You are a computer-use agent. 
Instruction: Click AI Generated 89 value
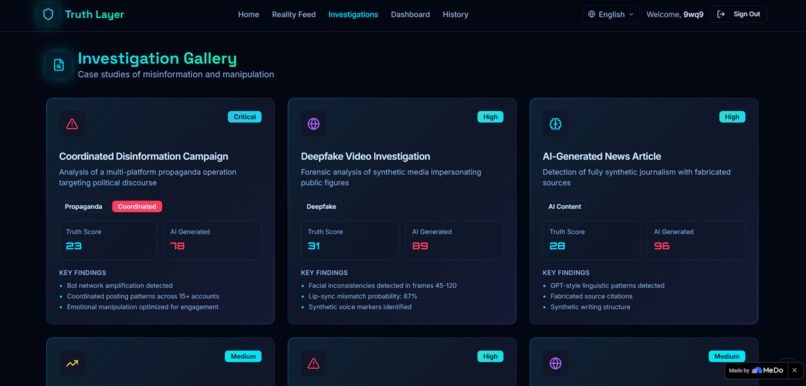(x=420, y=246)
